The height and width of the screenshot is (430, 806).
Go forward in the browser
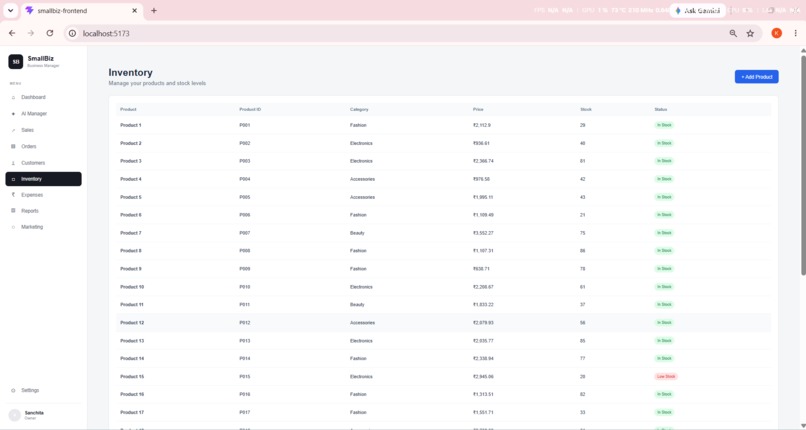pyautogui.click(x=30, y=33)
